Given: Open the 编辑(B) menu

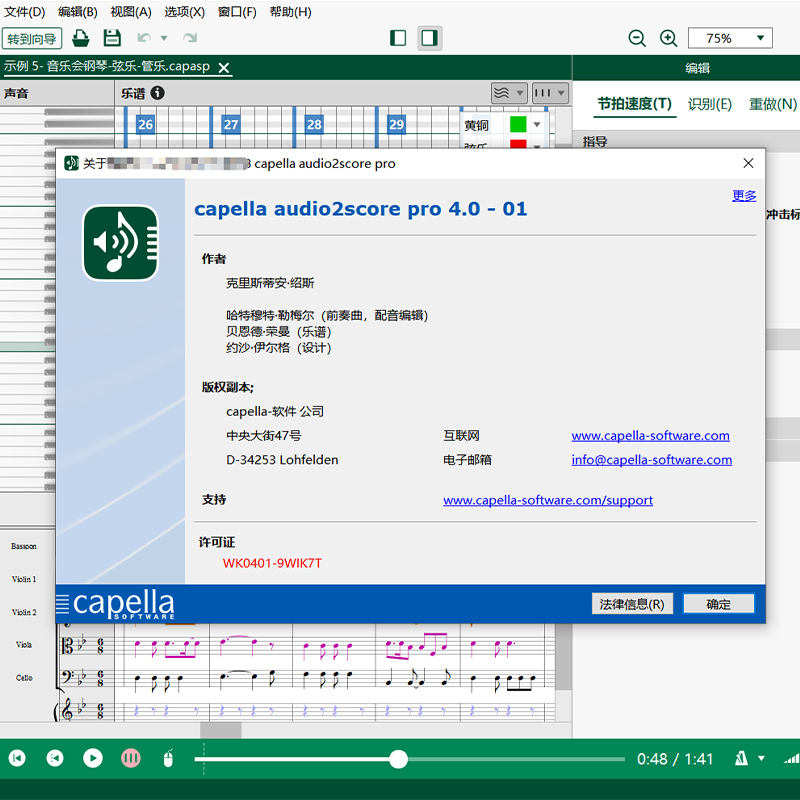Looking at the screenshot, I should 78,12.
